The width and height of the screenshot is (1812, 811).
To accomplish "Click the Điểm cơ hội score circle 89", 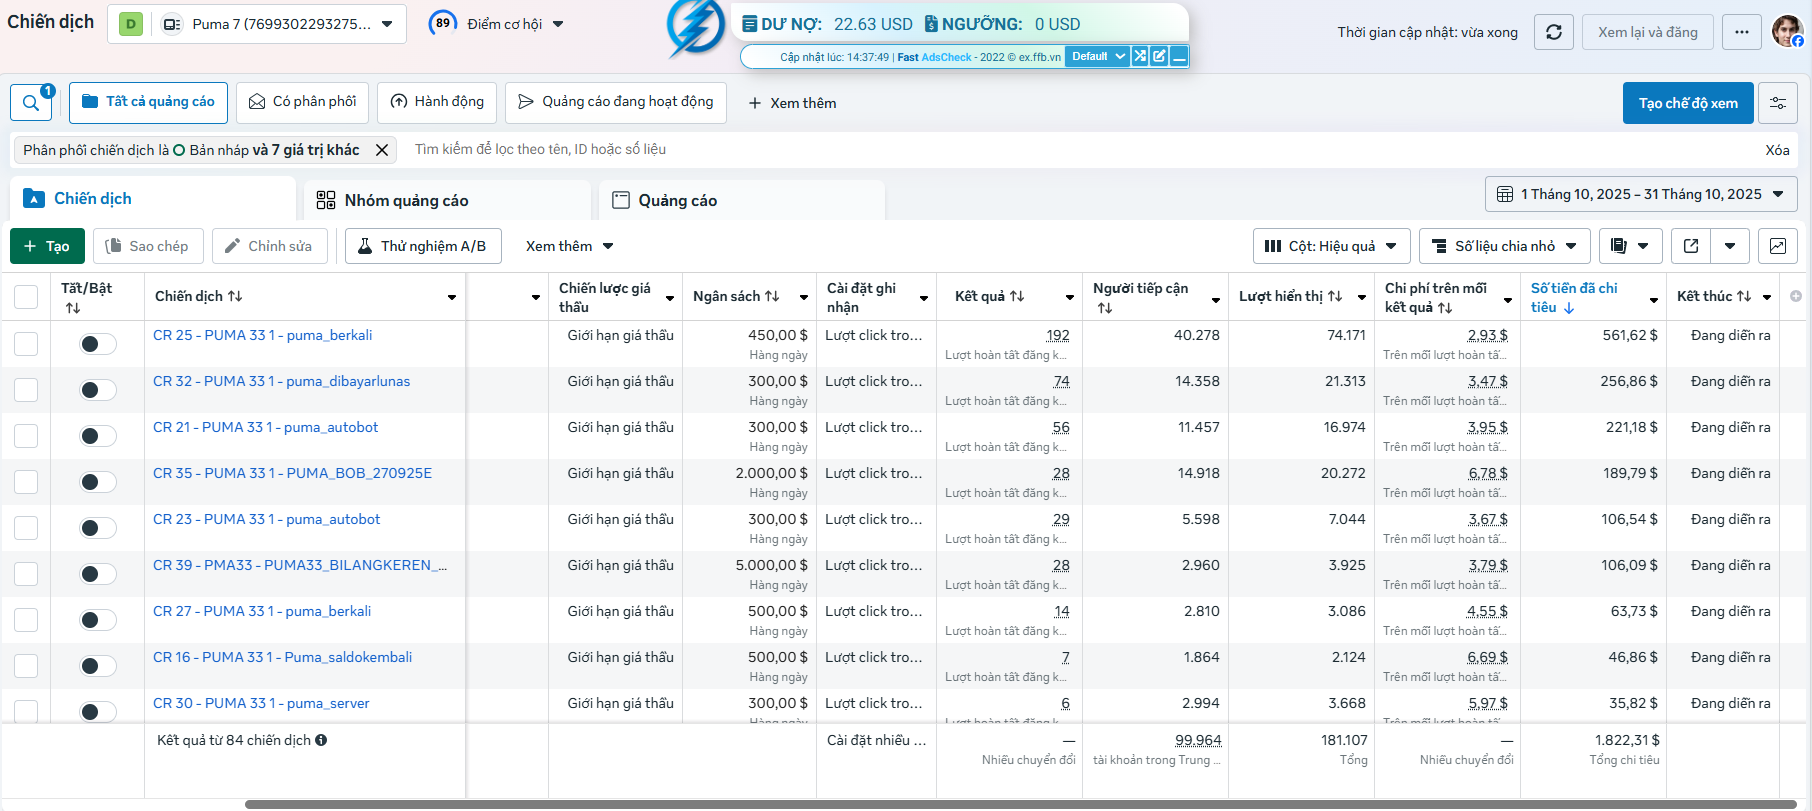I will 442,23.
